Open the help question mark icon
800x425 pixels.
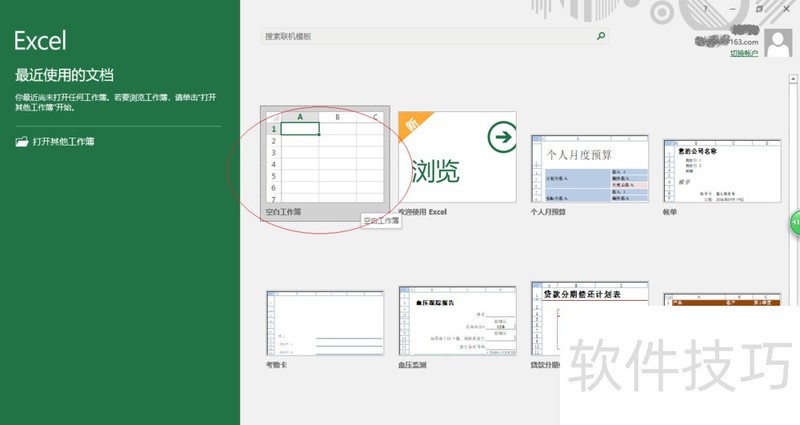(706, 9)
